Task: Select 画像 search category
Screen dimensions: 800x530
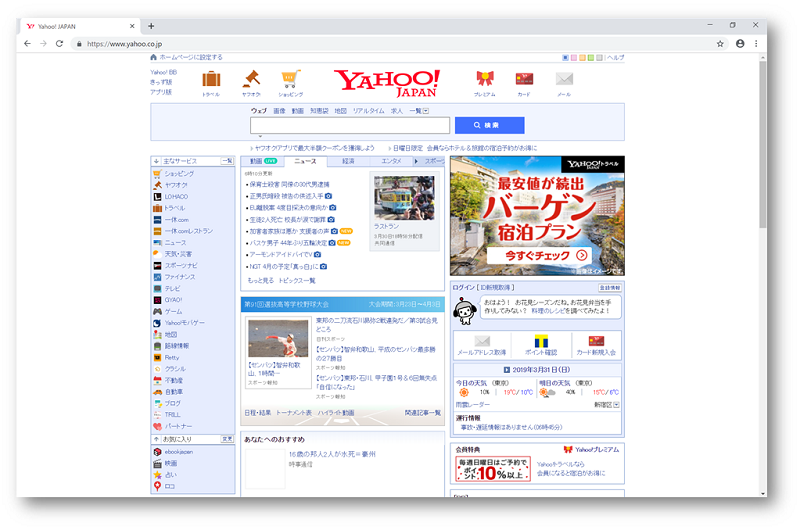Action: pos(280,111)
